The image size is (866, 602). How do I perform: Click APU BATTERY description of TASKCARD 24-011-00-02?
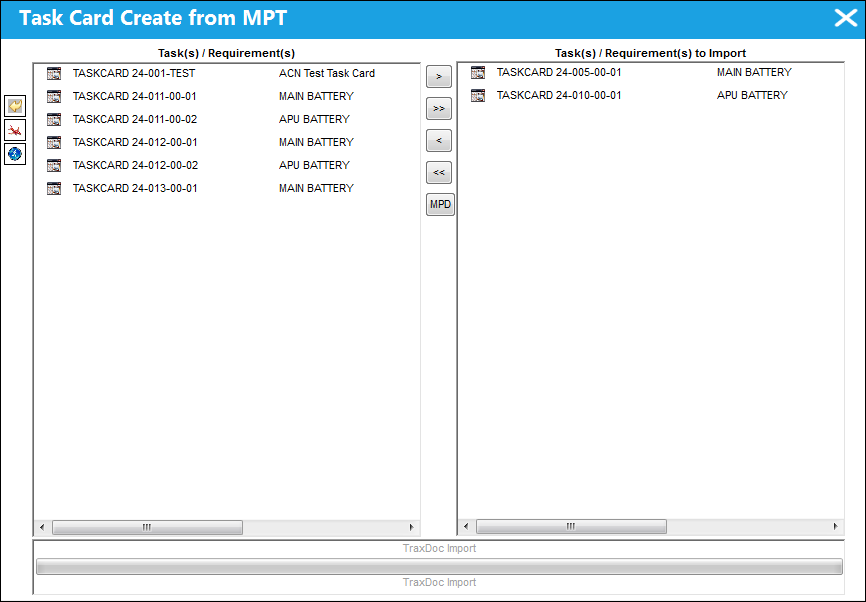point(314,119)
